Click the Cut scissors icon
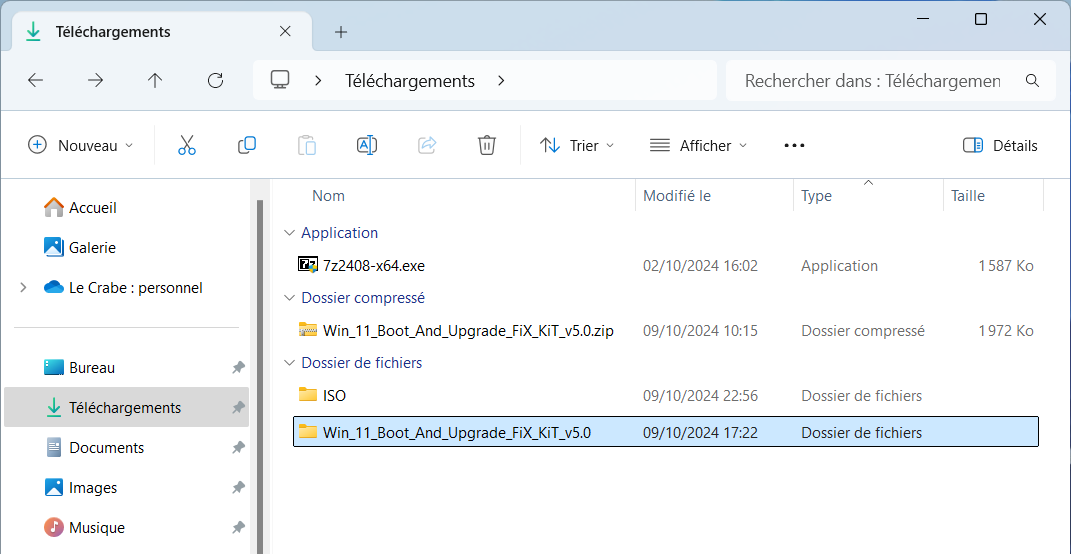Screen dimensions: 1071x554 (x=186, y=146)
